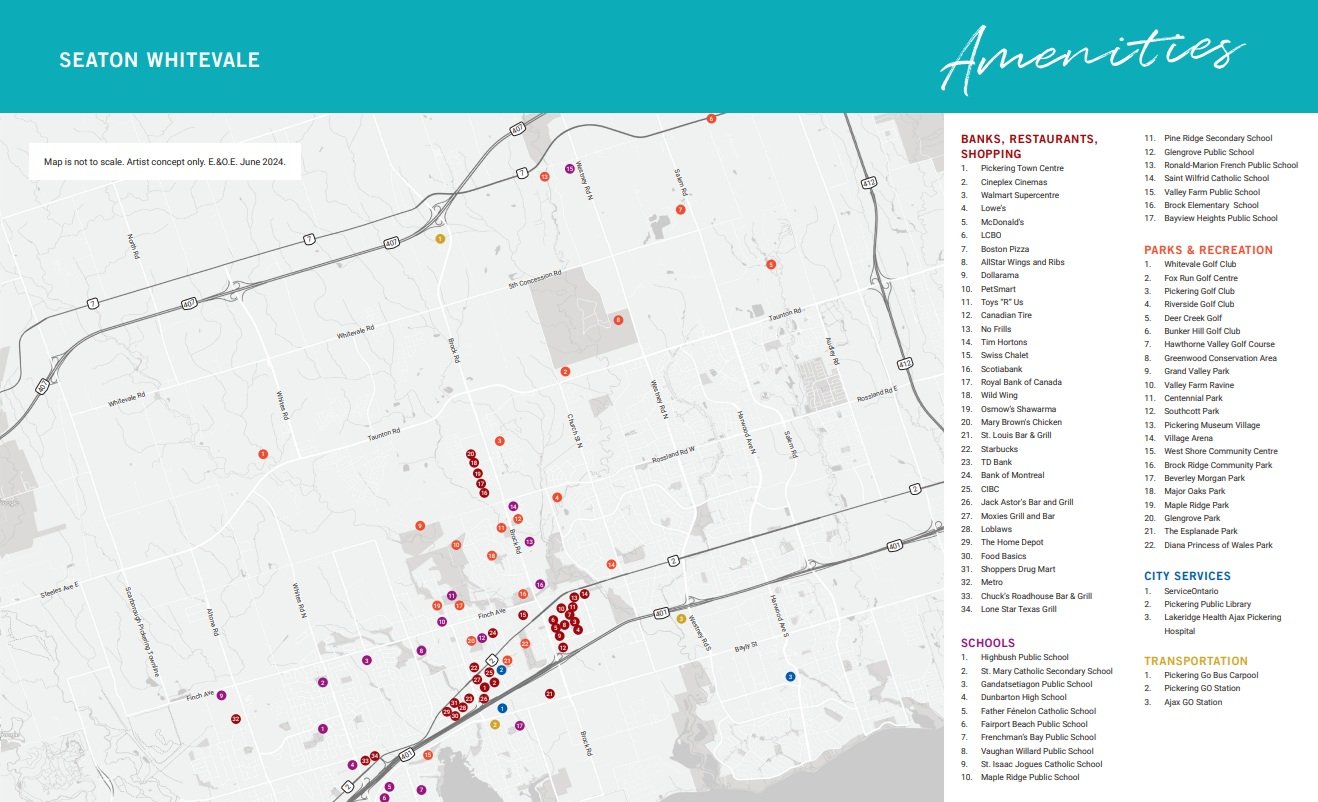1318x802 pixels.
Task: Click the Transportation legend heading
Action: tap(1195, 661)
